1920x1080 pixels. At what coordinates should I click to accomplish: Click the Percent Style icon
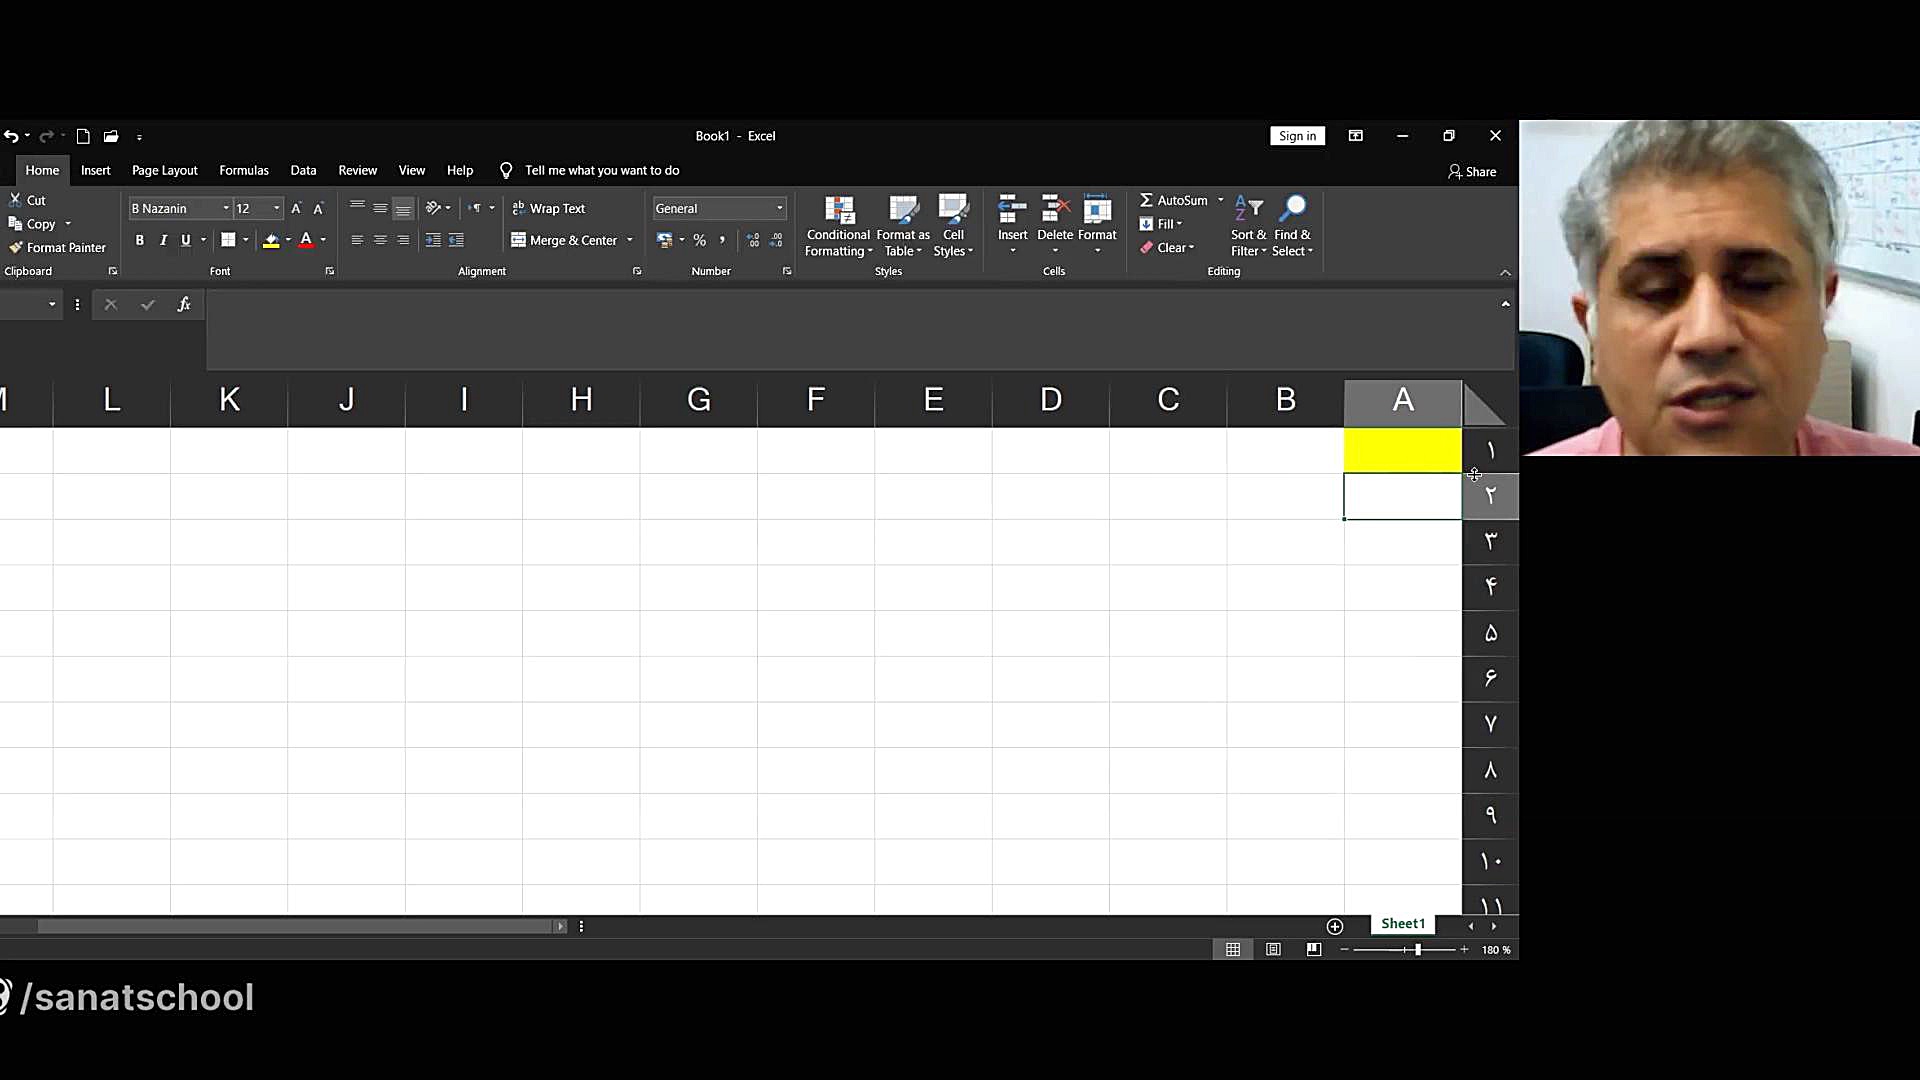699,240
